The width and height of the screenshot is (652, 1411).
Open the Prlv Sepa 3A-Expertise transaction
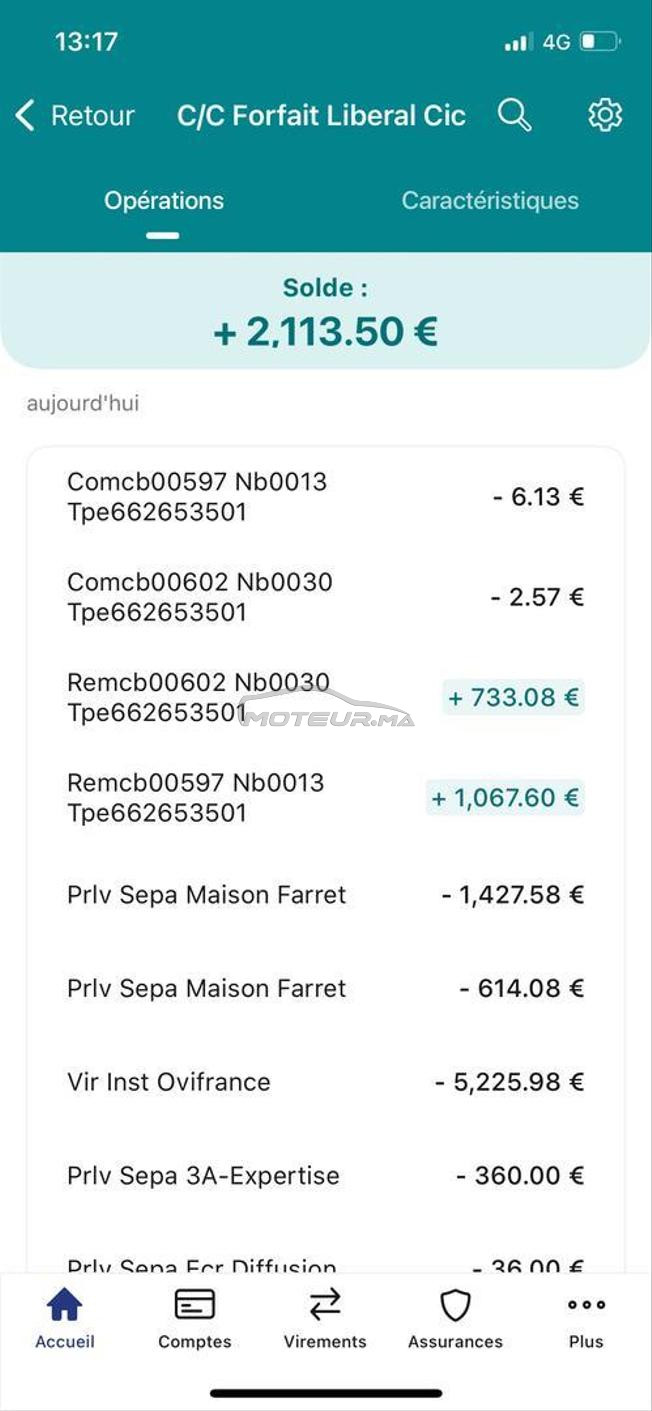[326, 1175]
